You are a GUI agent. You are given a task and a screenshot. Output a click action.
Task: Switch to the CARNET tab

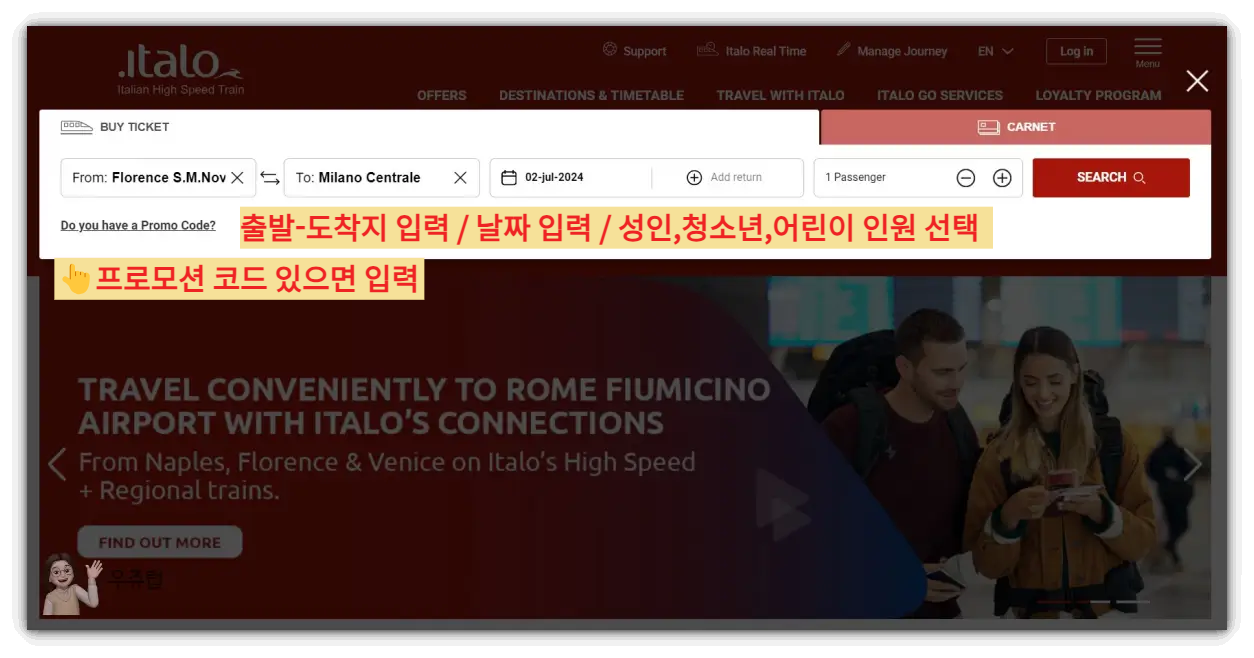(1016, 127)
